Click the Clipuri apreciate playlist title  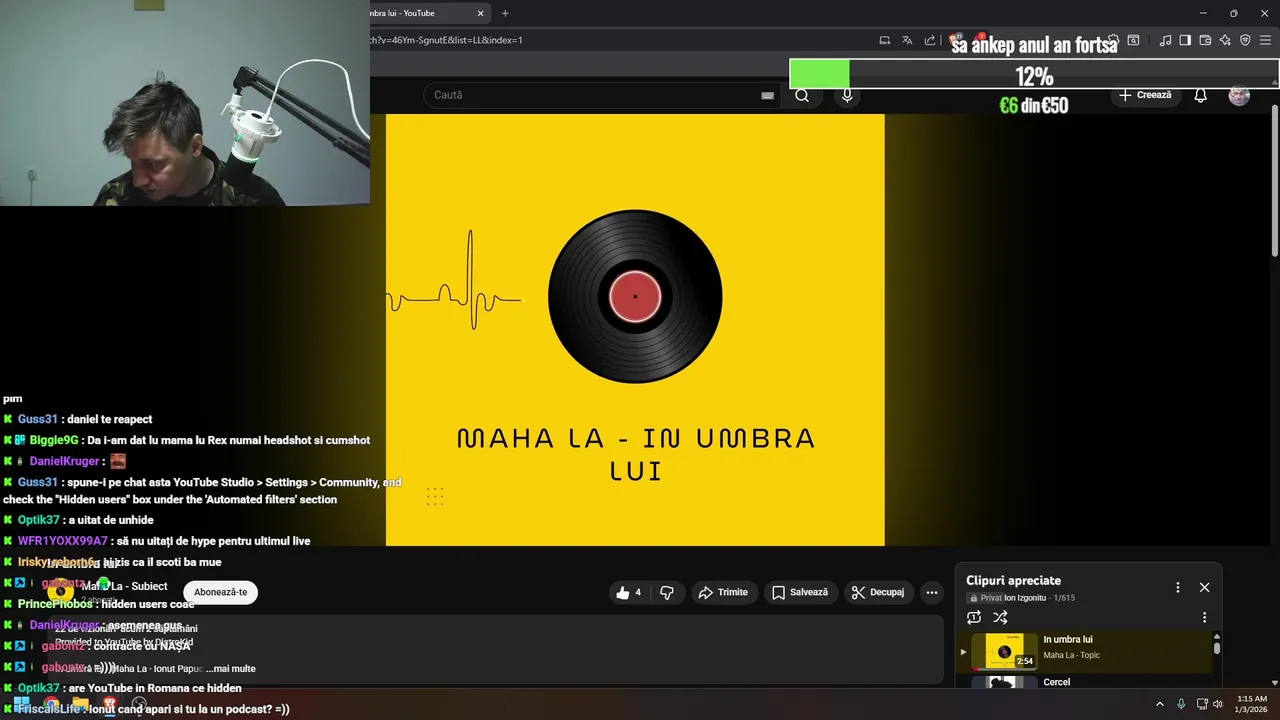coord(1013,580)
